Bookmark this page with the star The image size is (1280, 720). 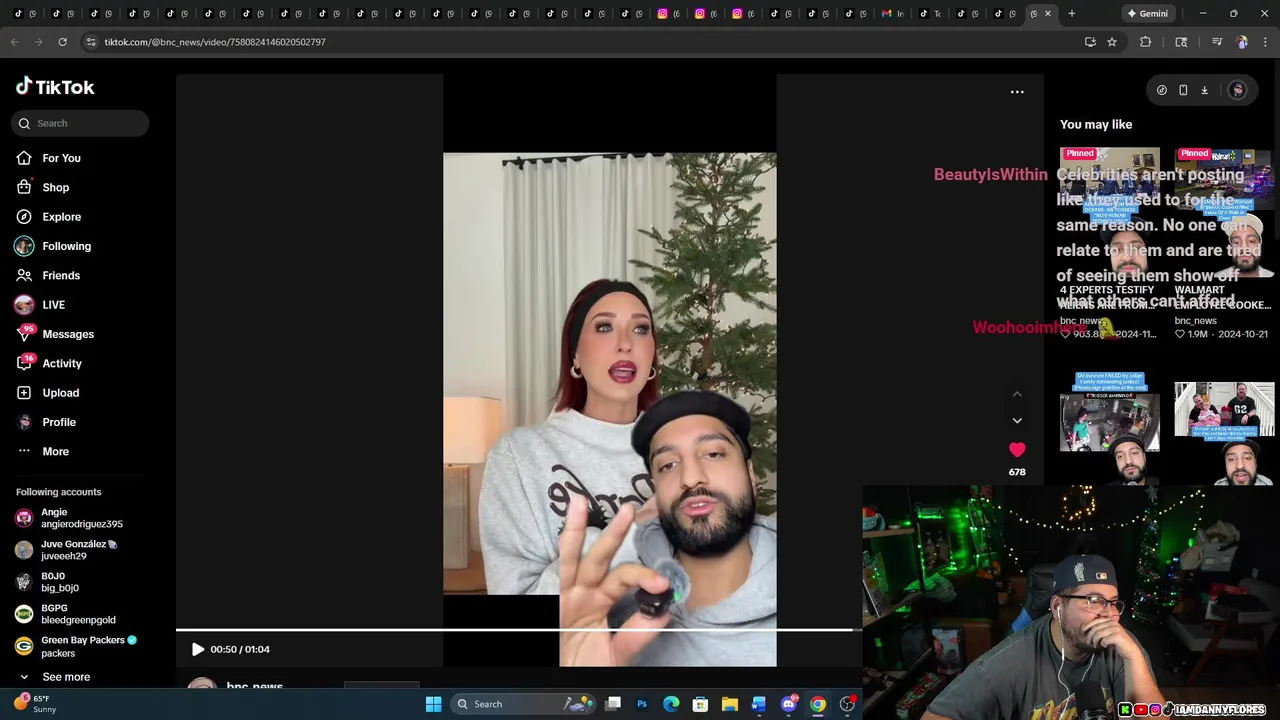pos(1111,42)
